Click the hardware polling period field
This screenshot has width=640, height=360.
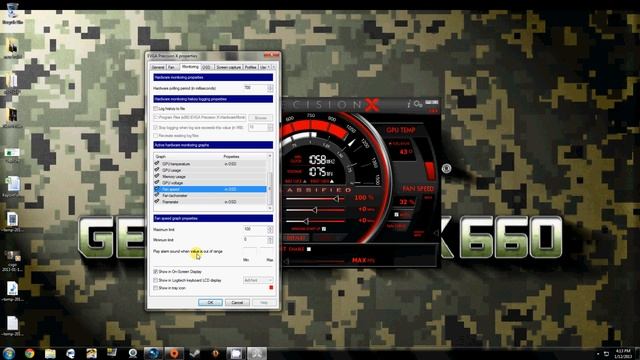tap(255, 88)
